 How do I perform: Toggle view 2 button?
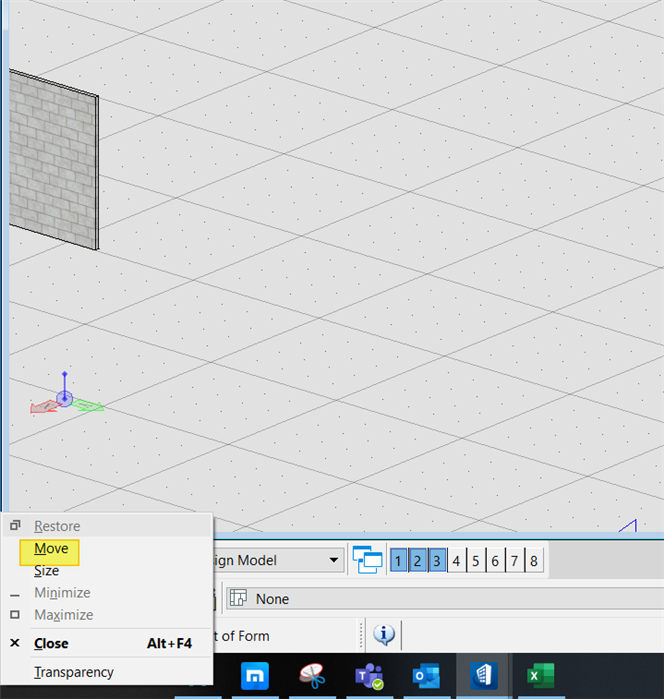coord(417,560)
